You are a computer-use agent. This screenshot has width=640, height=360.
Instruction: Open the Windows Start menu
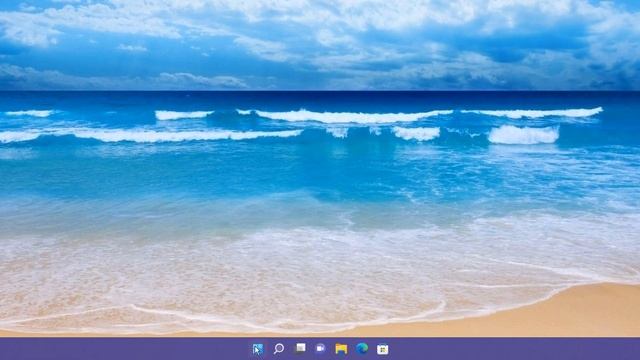point(258,349)
